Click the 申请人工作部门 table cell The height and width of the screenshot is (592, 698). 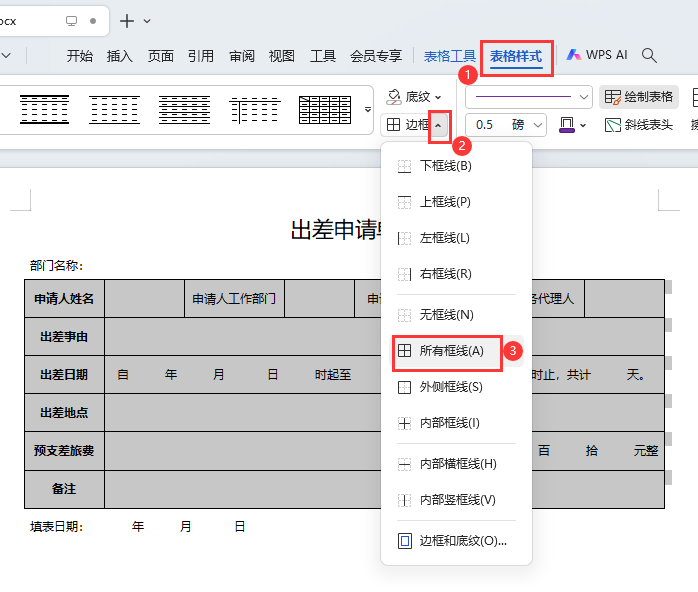click(x=234, y=299)
